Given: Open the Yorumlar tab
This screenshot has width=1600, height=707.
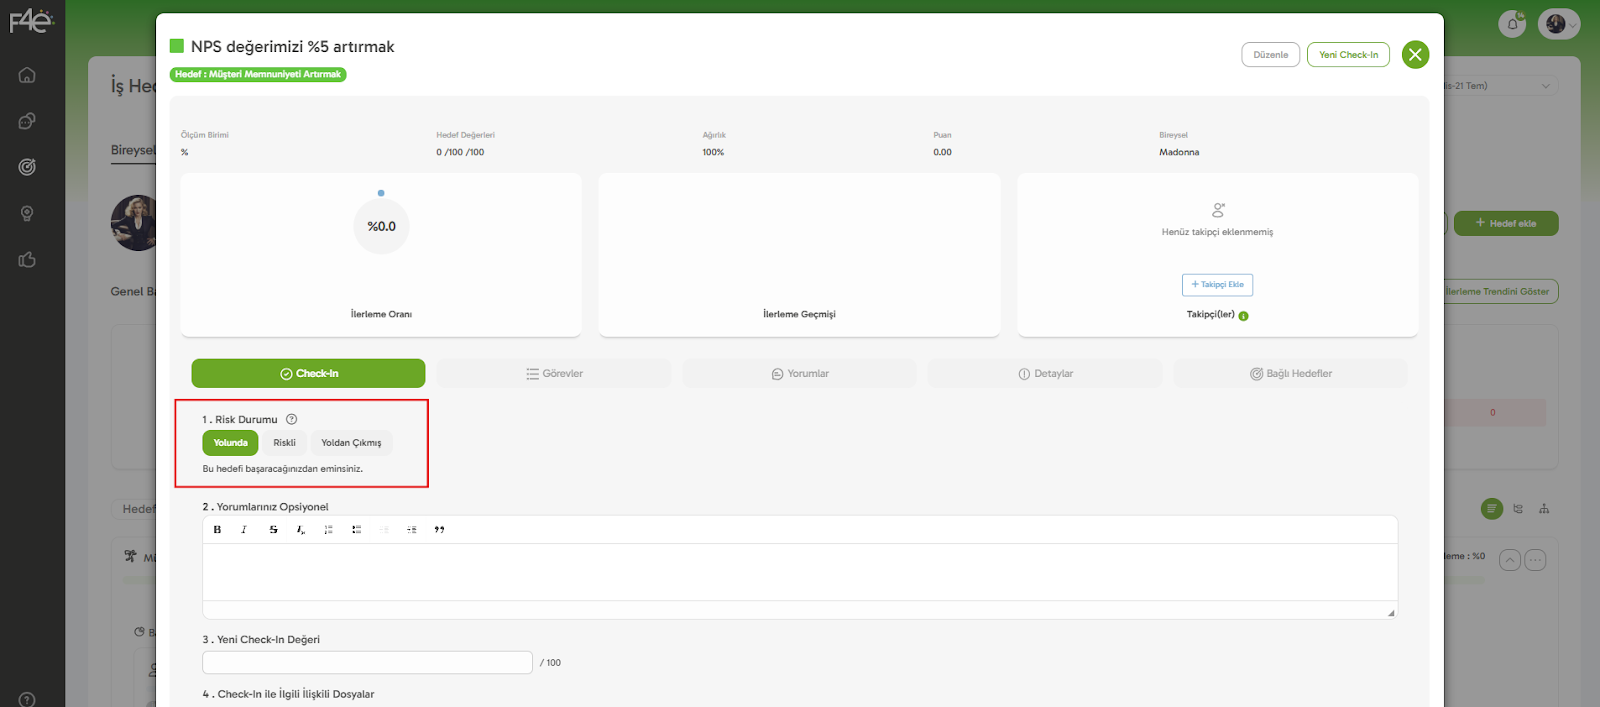Looking at the screenshot, I should tap(799, 374).
